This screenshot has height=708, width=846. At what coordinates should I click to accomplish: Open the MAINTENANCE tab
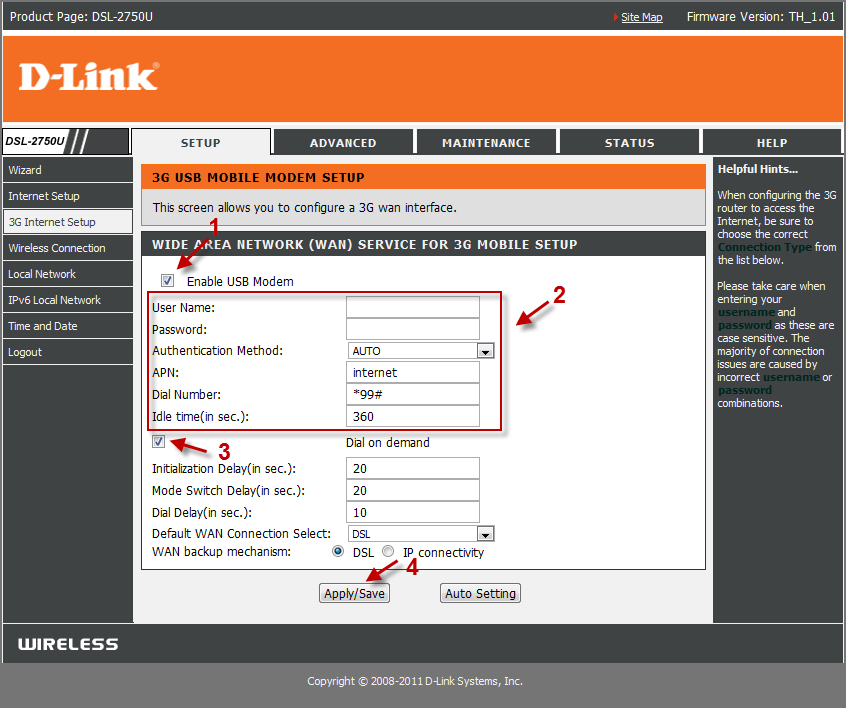pyautogui.click(x=486, y=142)
